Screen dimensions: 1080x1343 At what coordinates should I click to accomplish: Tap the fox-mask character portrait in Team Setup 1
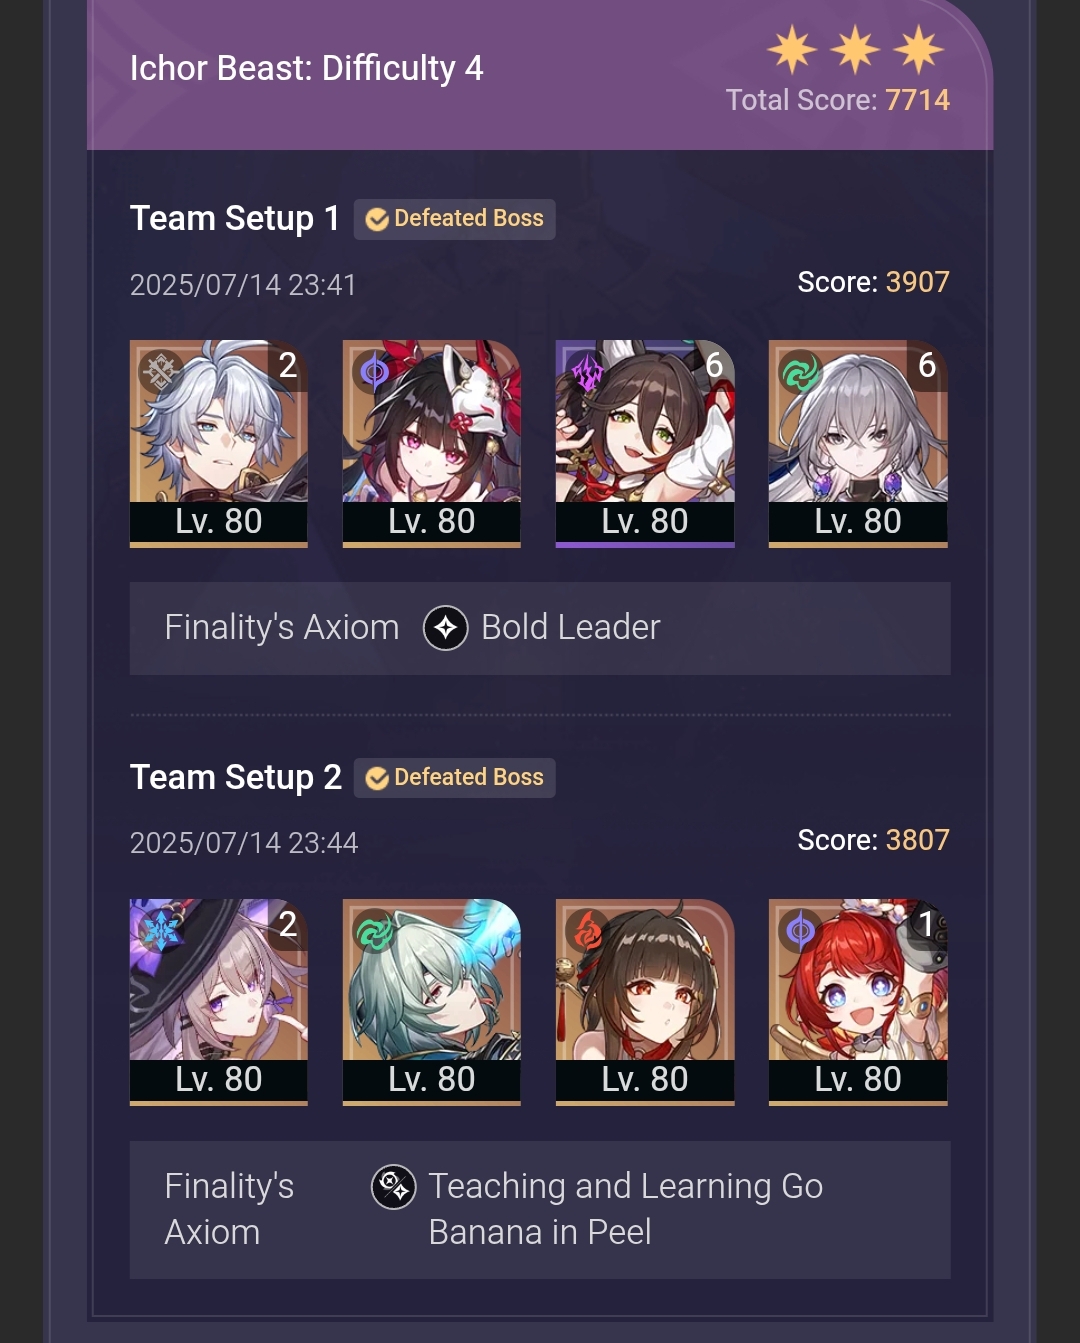point(432,443)
